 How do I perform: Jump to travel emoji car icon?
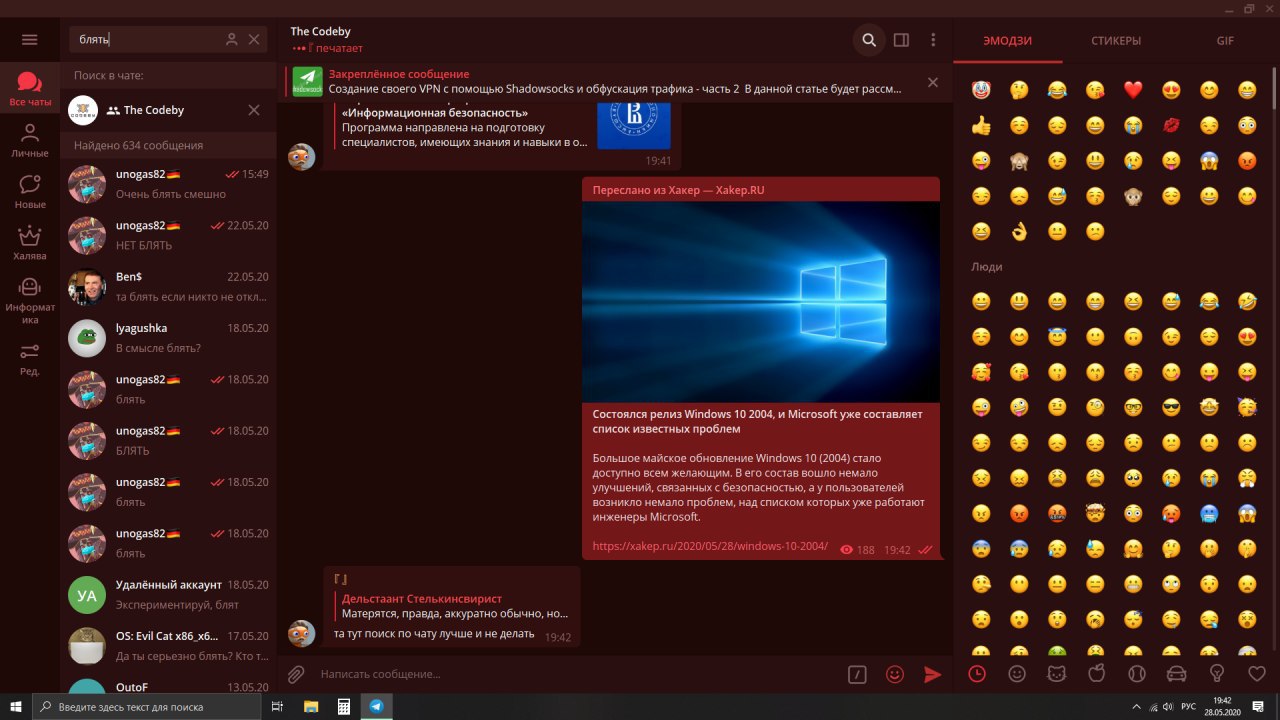[1177, 674]
